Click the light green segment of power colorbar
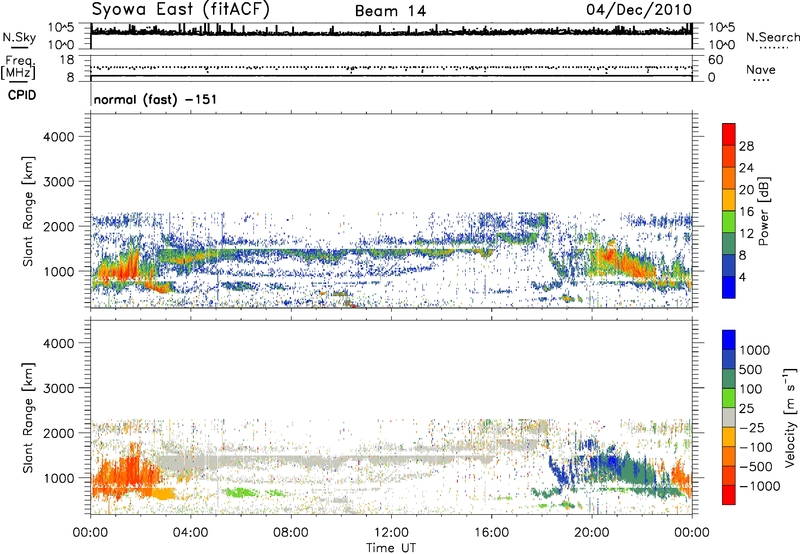800x554 pixels. (x=729, y=221)
